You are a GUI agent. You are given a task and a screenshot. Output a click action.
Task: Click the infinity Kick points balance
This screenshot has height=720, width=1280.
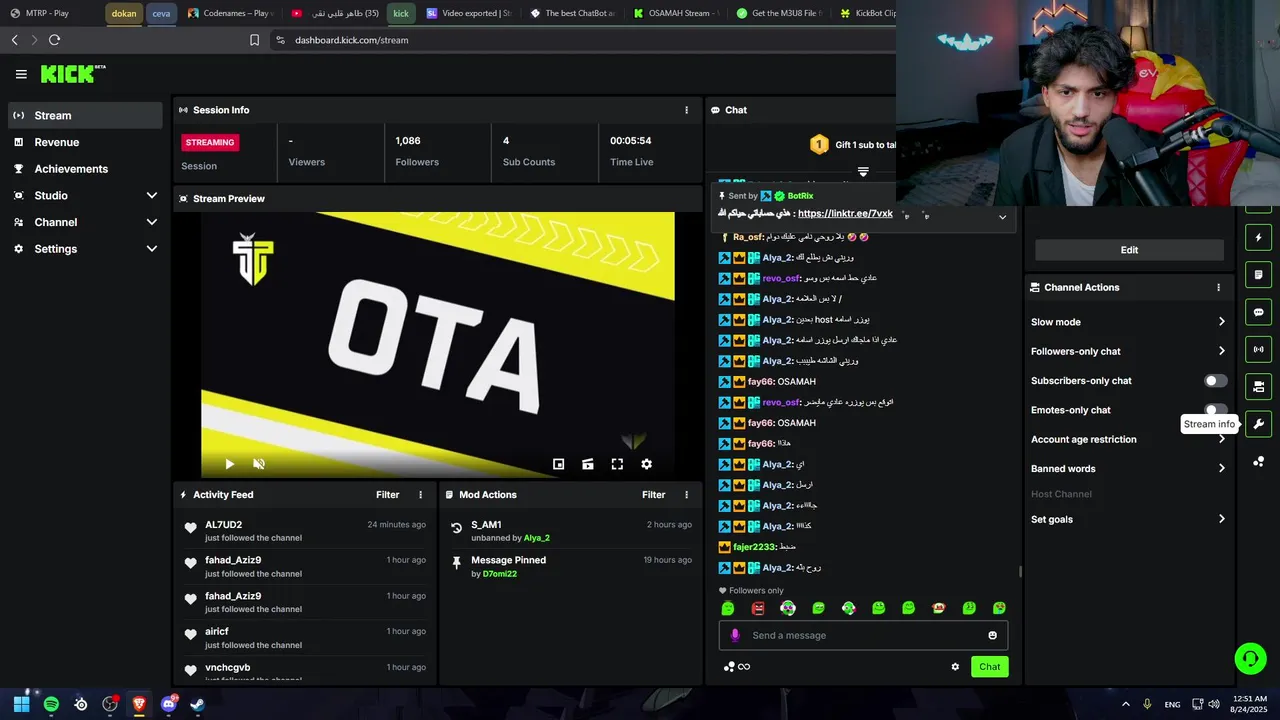pos(737,667)
